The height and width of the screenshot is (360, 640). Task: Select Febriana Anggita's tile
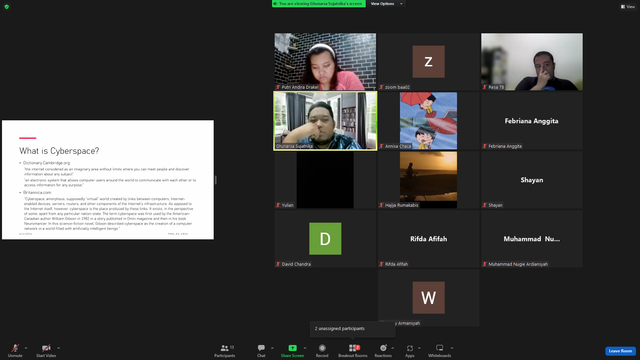532,121
